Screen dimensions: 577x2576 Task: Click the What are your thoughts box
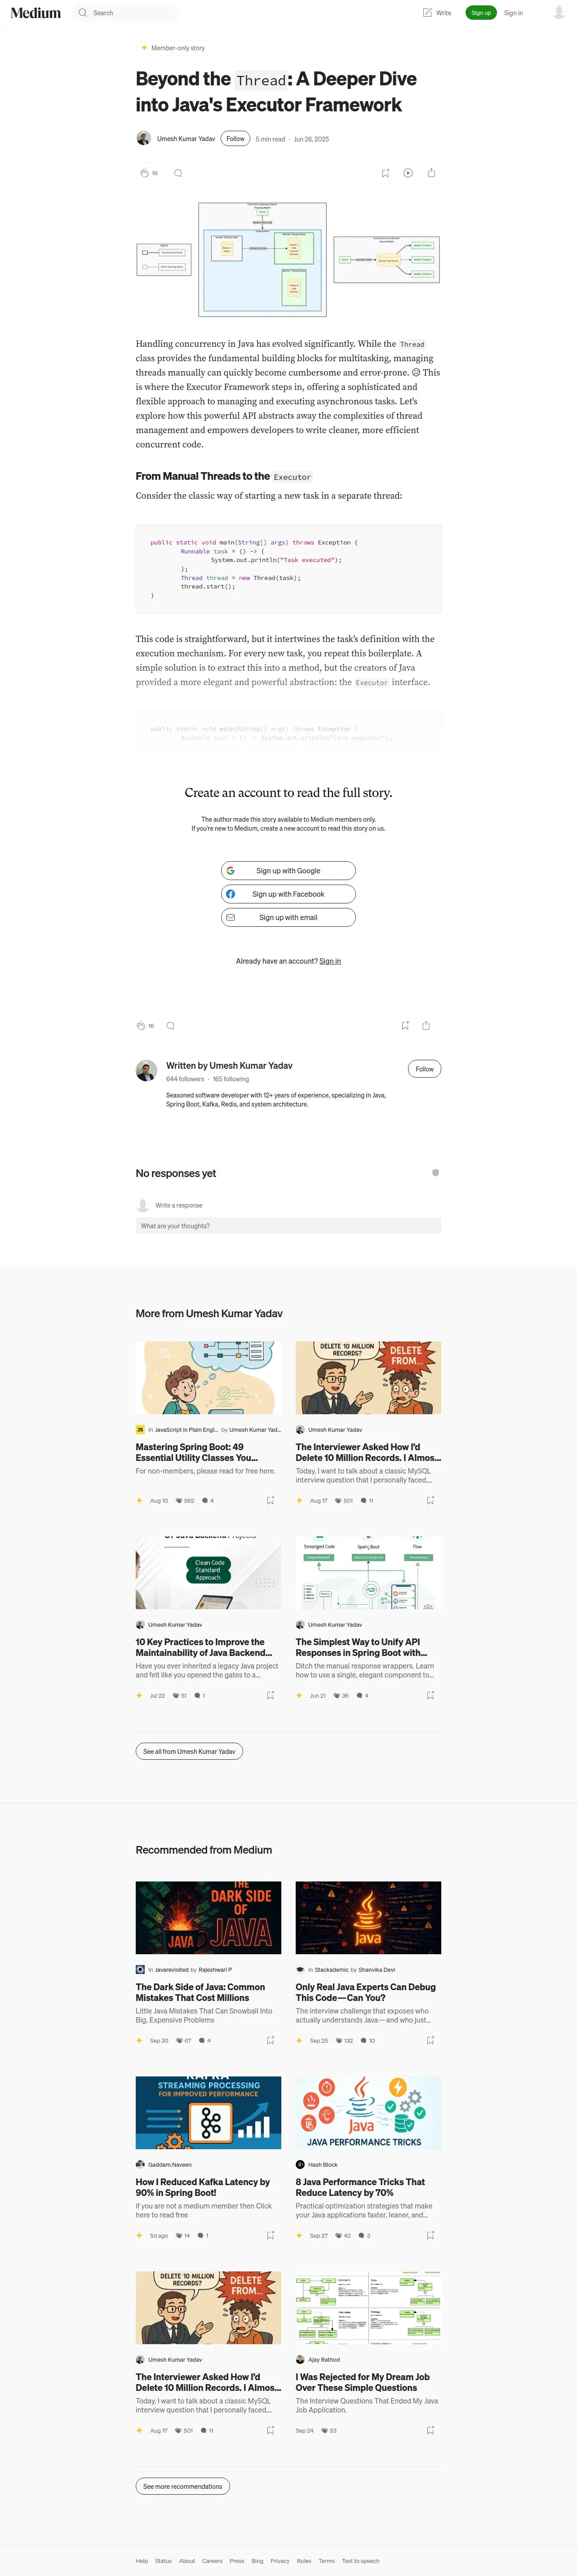click(x=288, y=1226)
